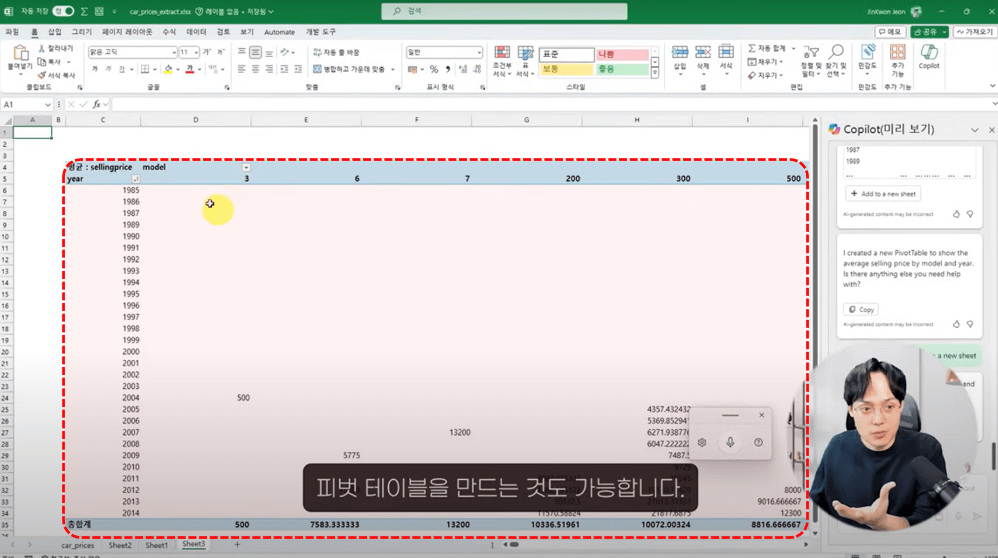Click the search box in title bar

(x=504, y=11)
